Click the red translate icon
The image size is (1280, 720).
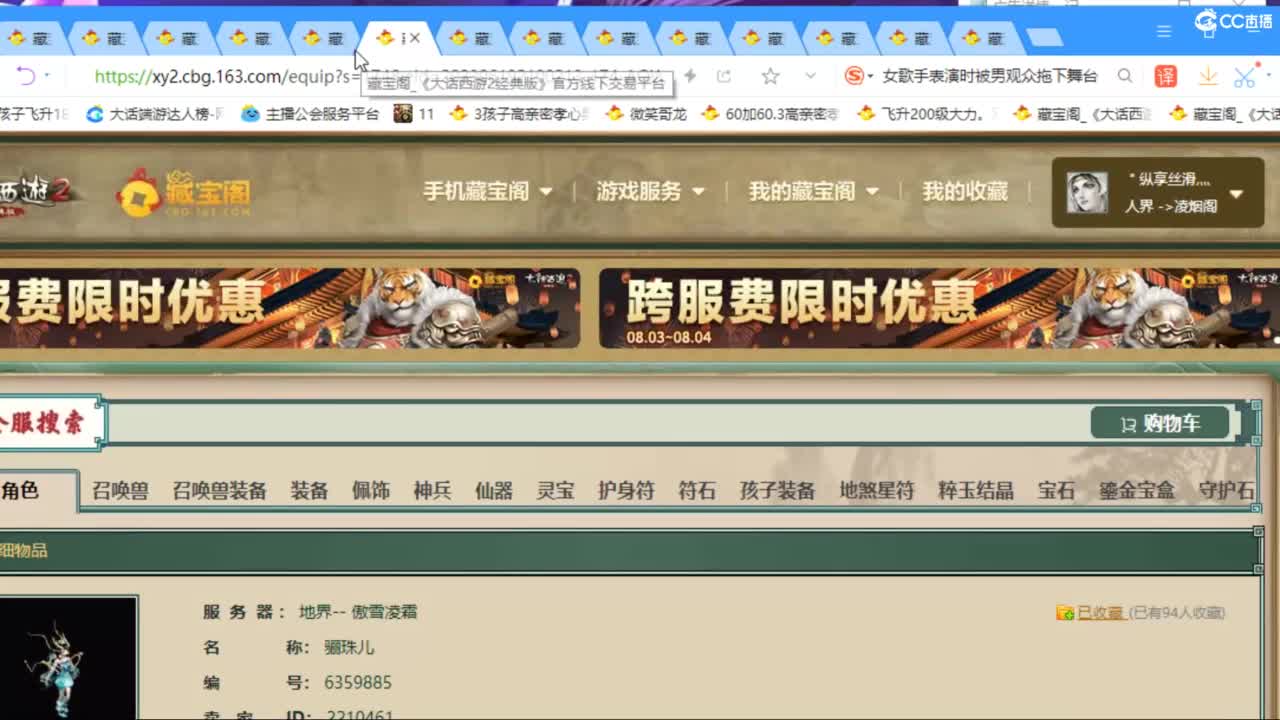click(1166, 76)
